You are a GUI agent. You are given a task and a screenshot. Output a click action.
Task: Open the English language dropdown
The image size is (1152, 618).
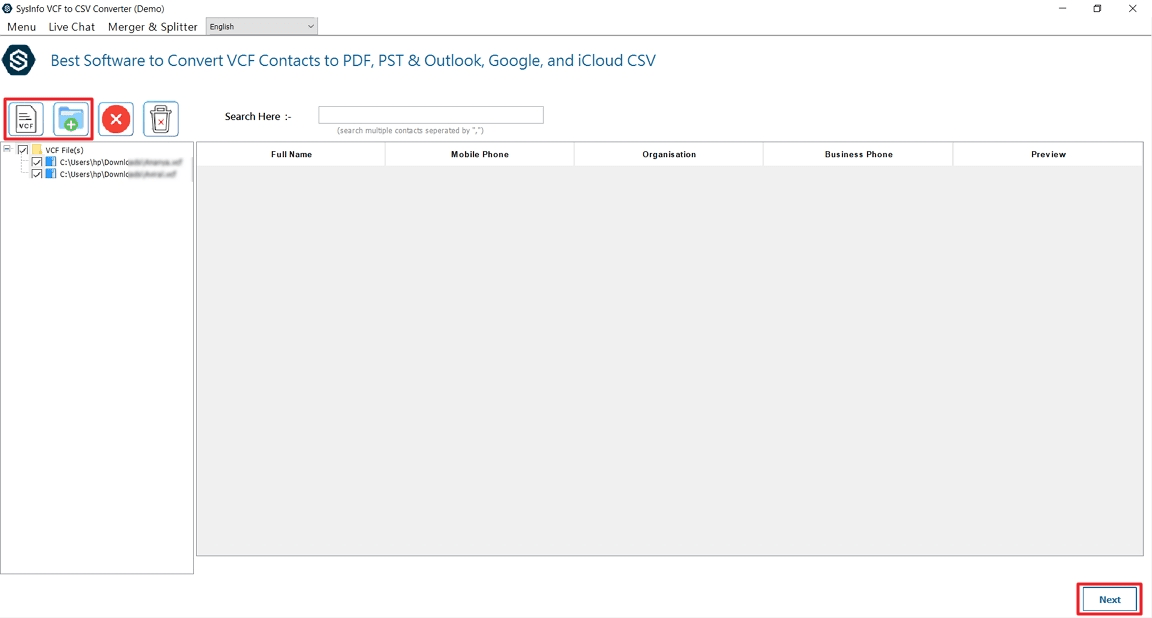[x=262, y=26]
